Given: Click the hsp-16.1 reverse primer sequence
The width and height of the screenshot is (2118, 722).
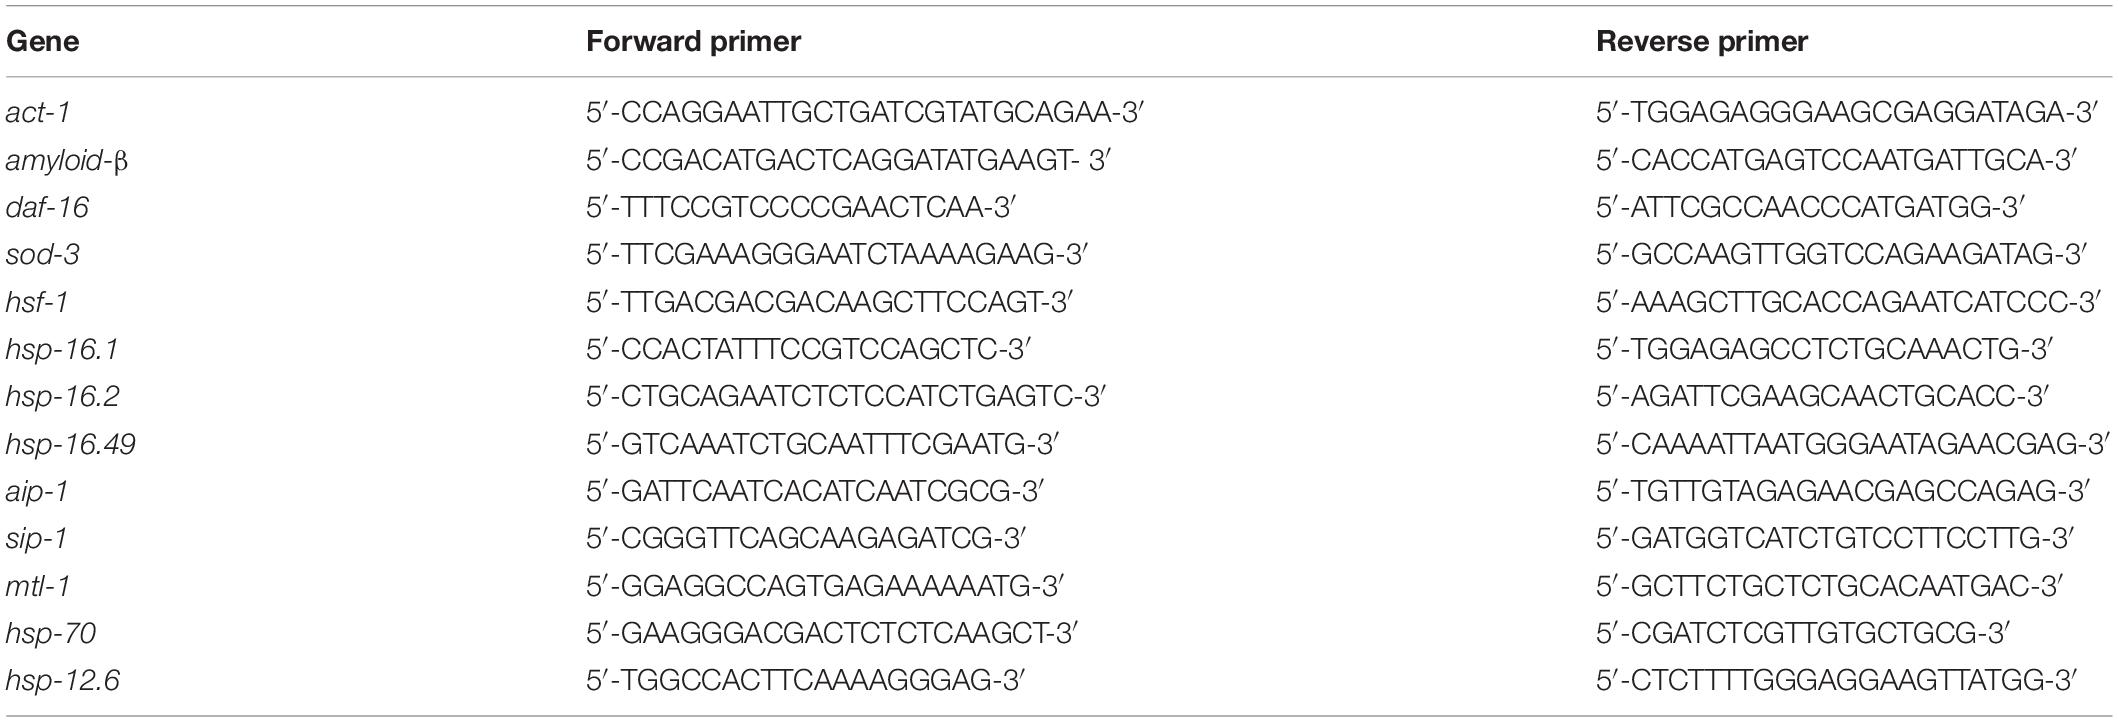Looking at the screenshot, I should 1824,349.
